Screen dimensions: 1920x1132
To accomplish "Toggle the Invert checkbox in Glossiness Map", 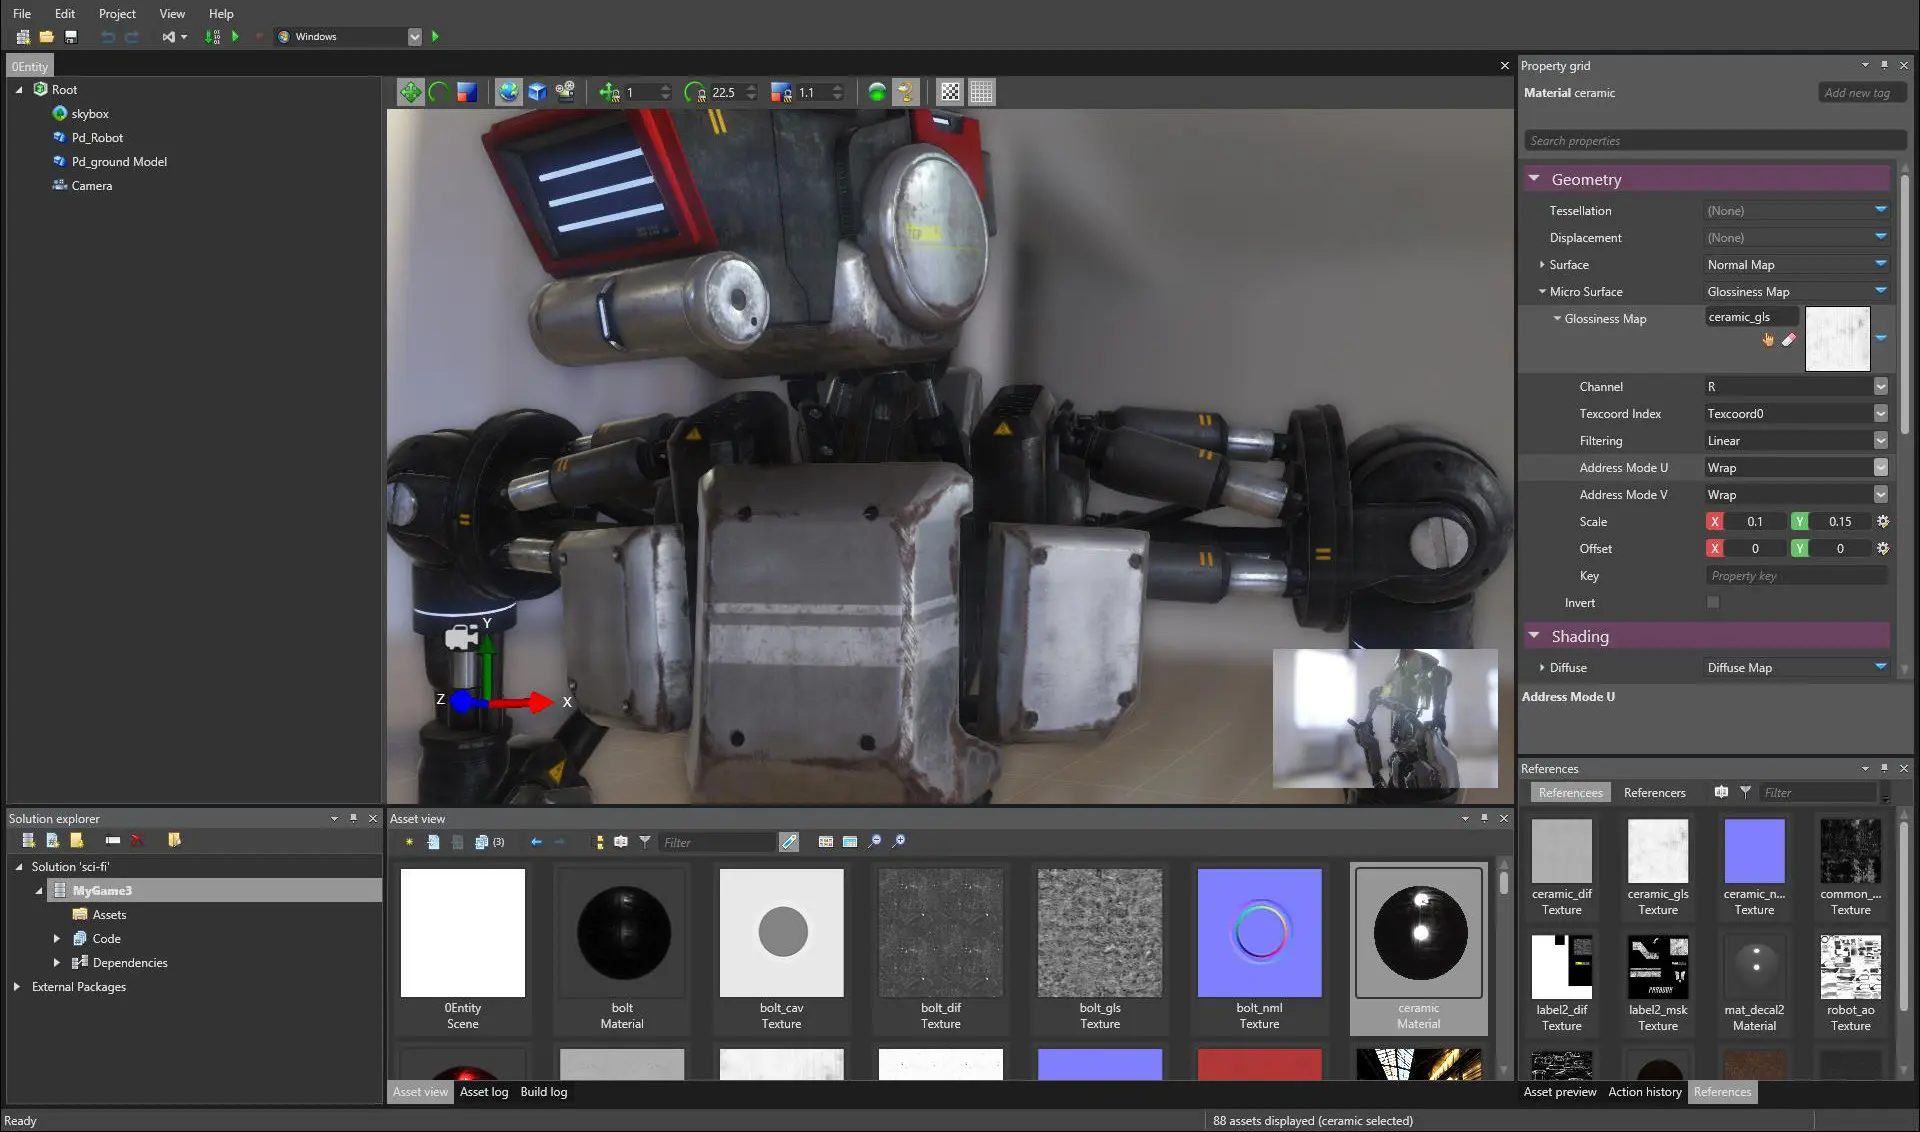I will coord(1713,601).
